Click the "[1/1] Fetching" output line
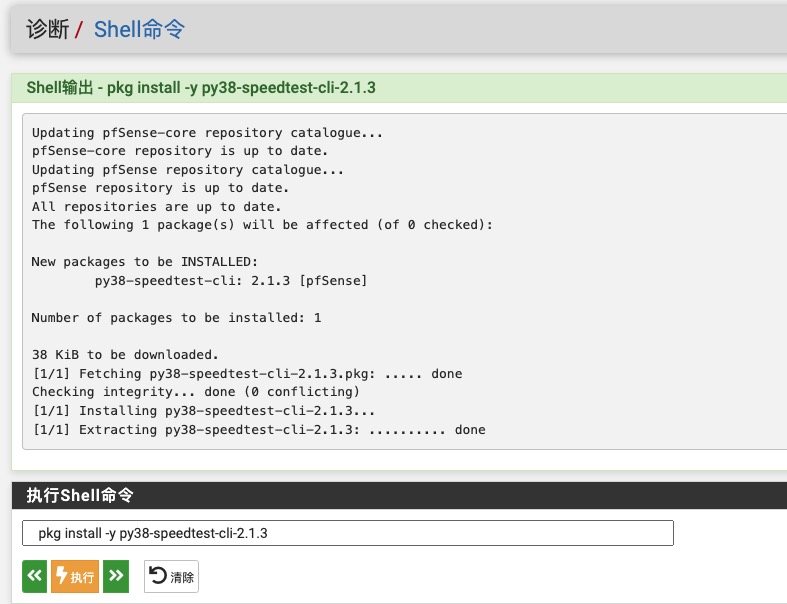This screenshot has height=604, width=787. tap(247, 374)
